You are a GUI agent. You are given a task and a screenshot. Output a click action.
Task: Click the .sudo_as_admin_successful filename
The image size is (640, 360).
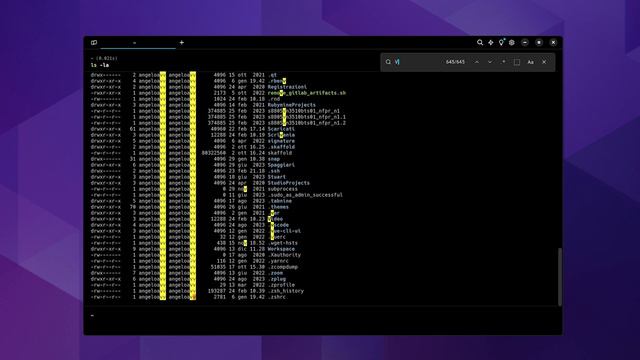305,195
